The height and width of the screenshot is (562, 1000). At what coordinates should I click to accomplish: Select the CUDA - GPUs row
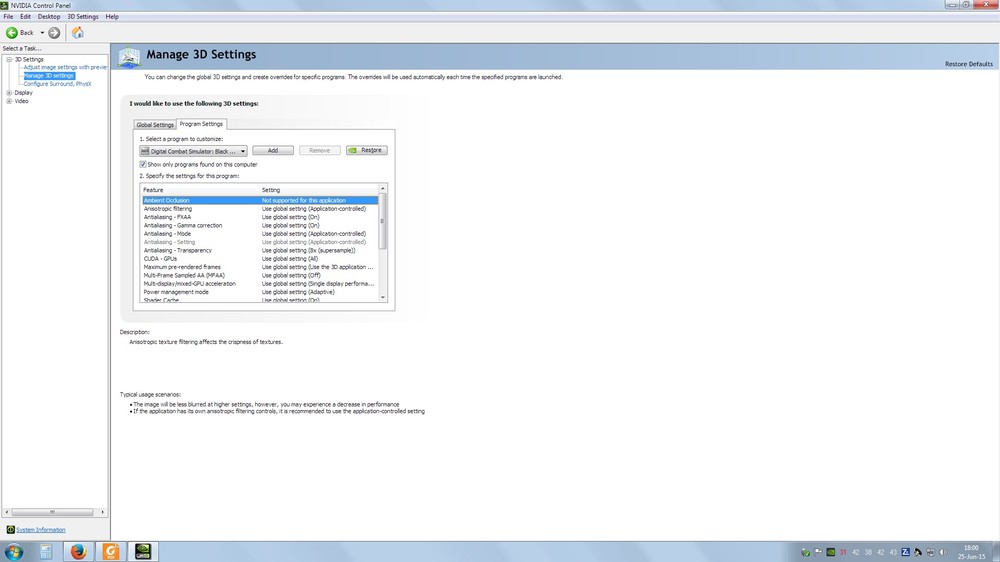pyautogui.click(x=260, y=258)
